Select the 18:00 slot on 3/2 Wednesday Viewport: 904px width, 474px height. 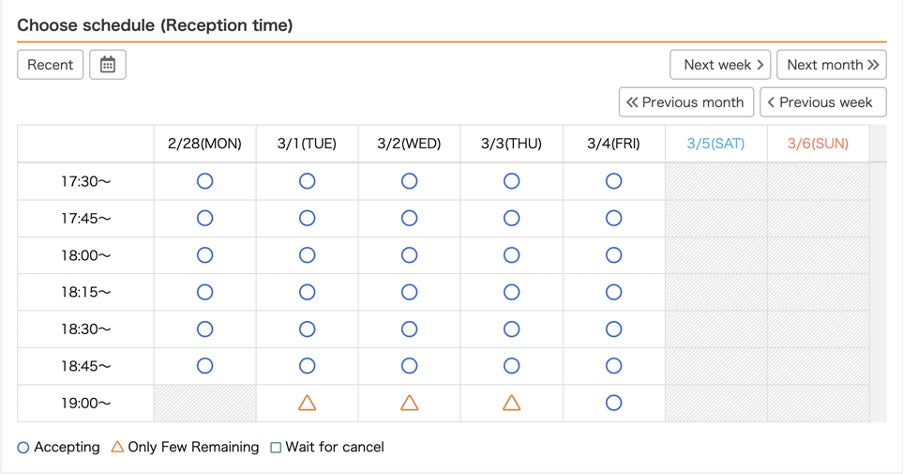[409, 255]
